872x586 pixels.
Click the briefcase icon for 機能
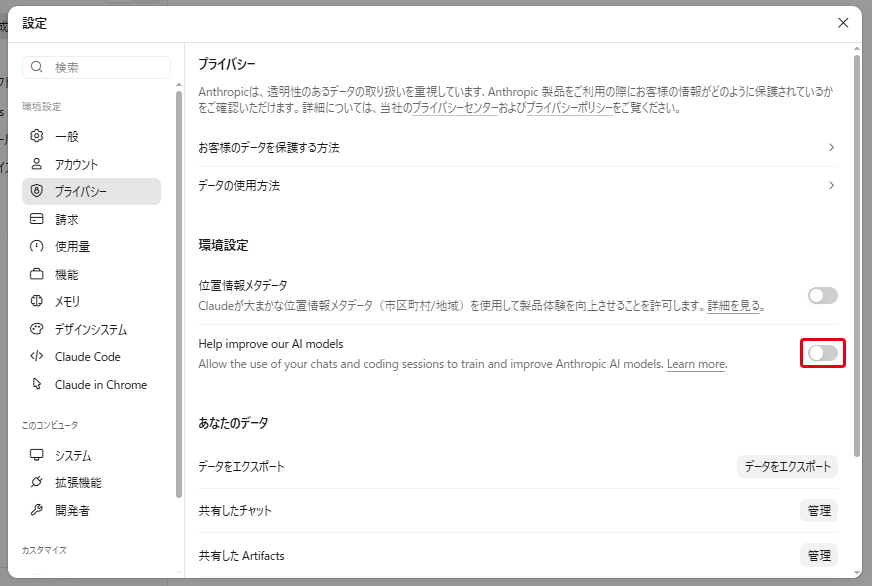pyautogui.click(x=37, y=274)
